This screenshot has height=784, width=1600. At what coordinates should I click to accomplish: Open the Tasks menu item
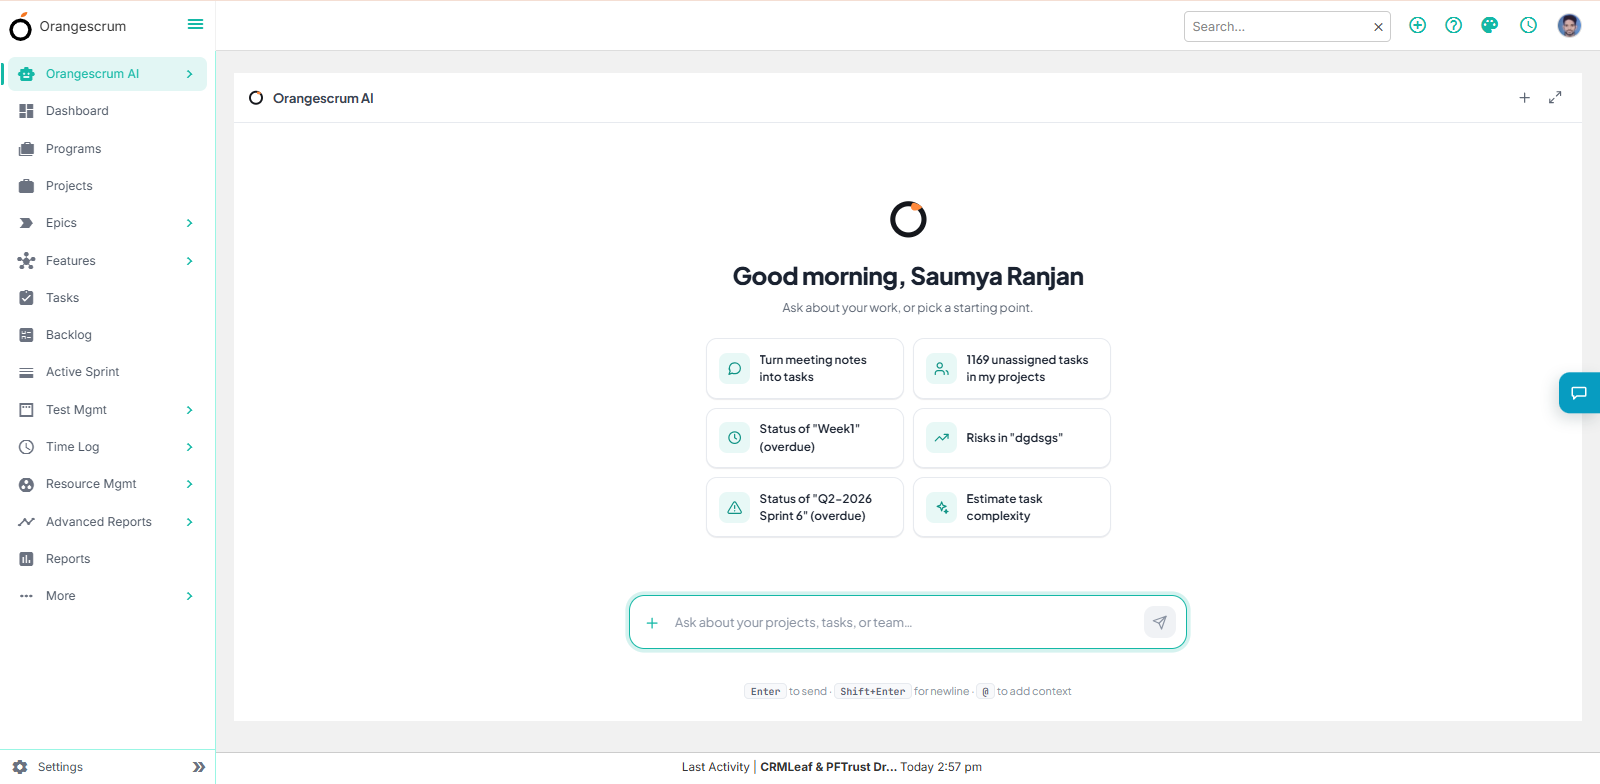(x=107, y=298)
